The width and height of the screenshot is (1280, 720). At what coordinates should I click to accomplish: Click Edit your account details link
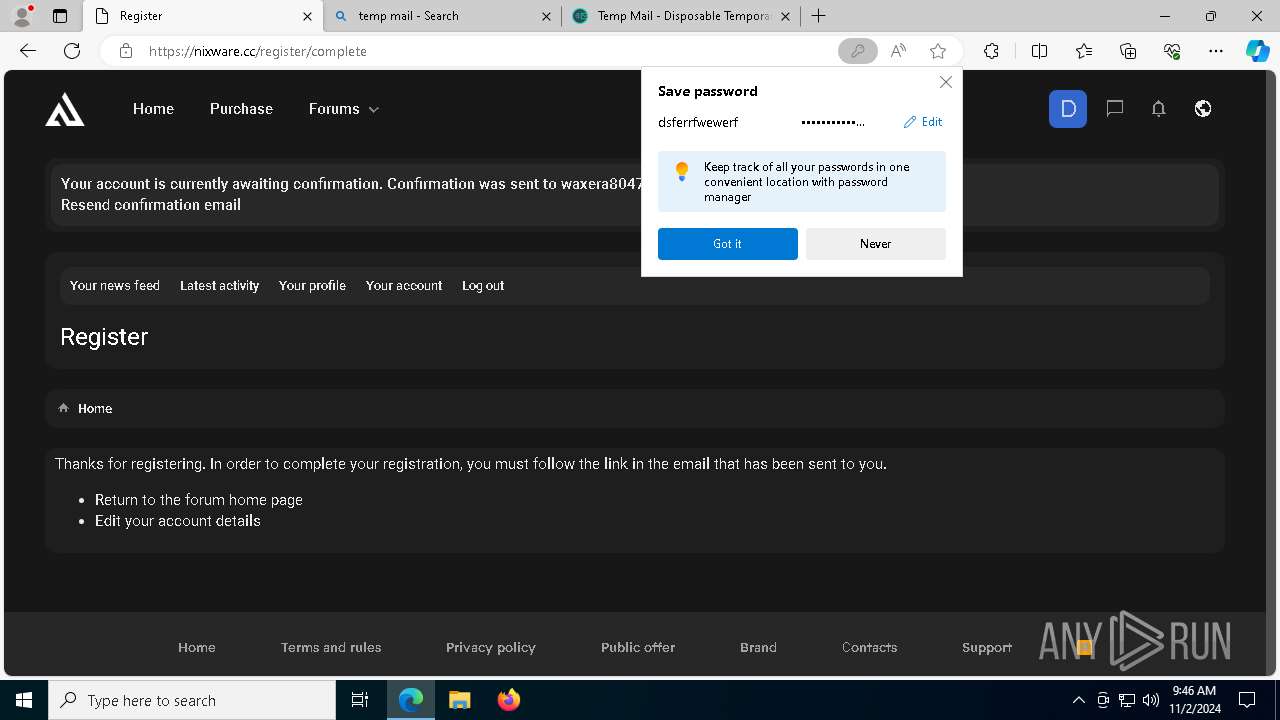(x=178, y=521)
